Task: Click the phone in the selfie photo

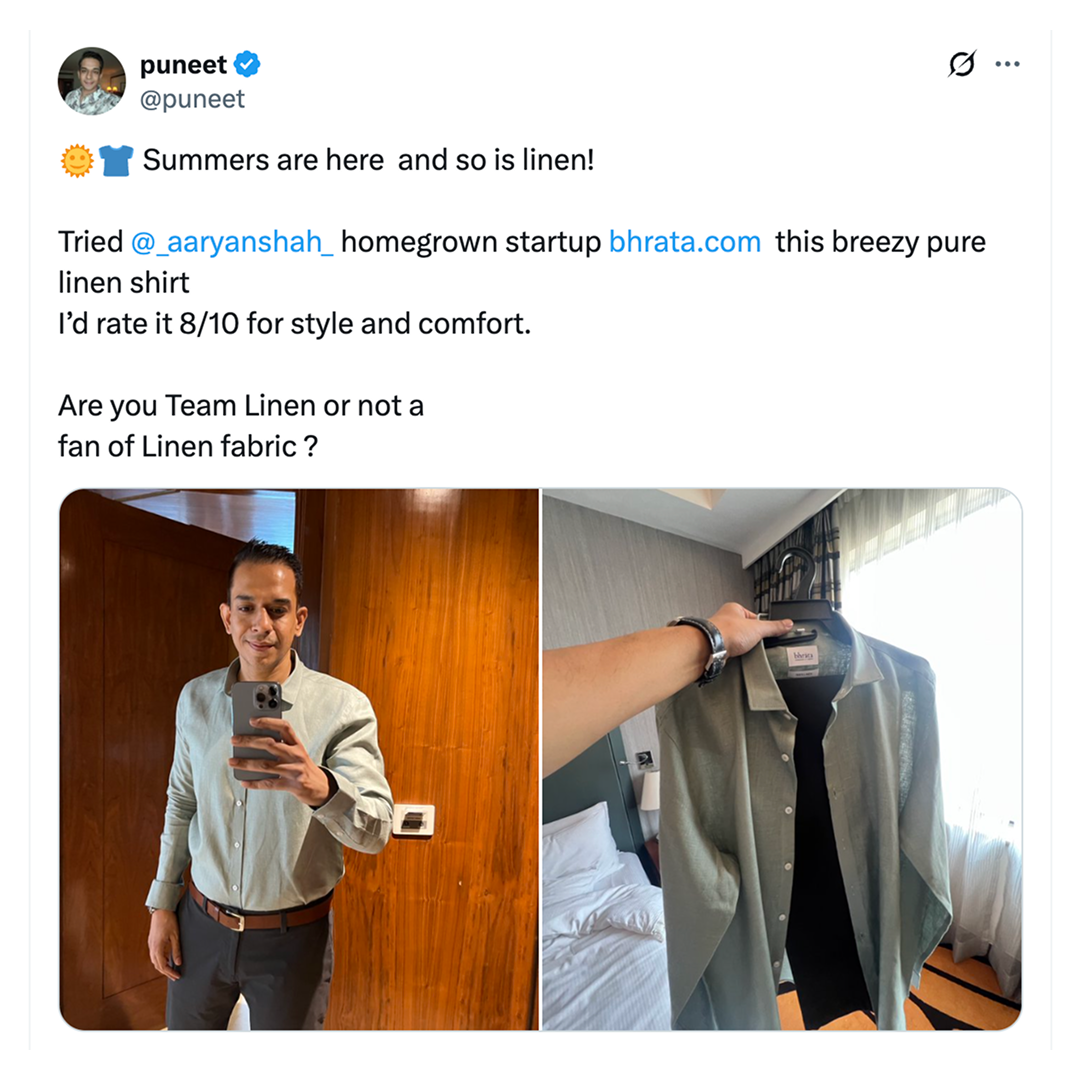Action: coord(258,729)
